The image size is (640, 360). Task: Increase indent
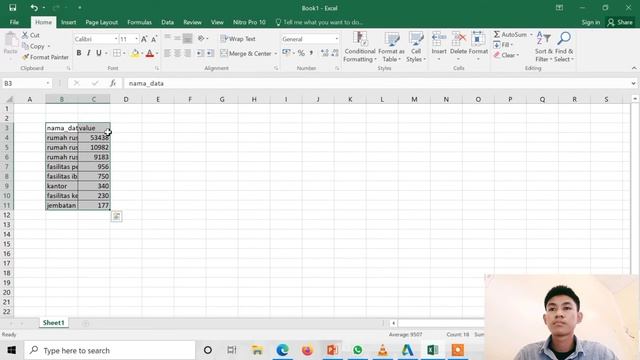[x=210, y=53]
